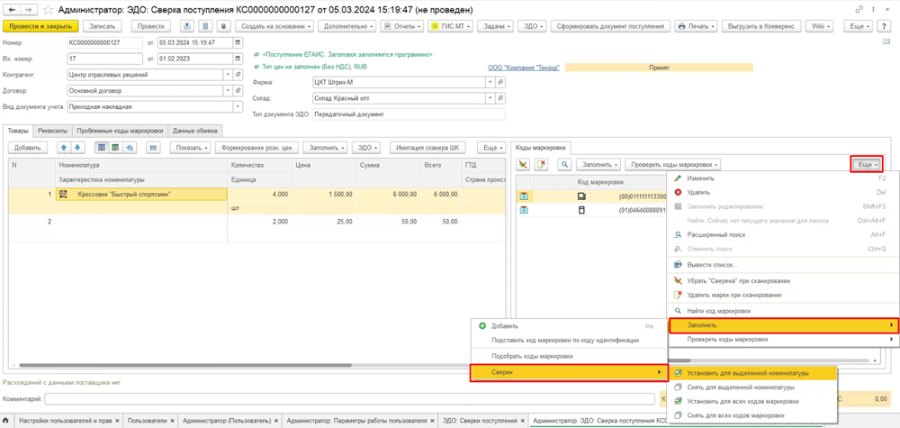Open Создать на основании dropdown
The image size is (900, 428).
pyautogui.click(x=276, y=26)
